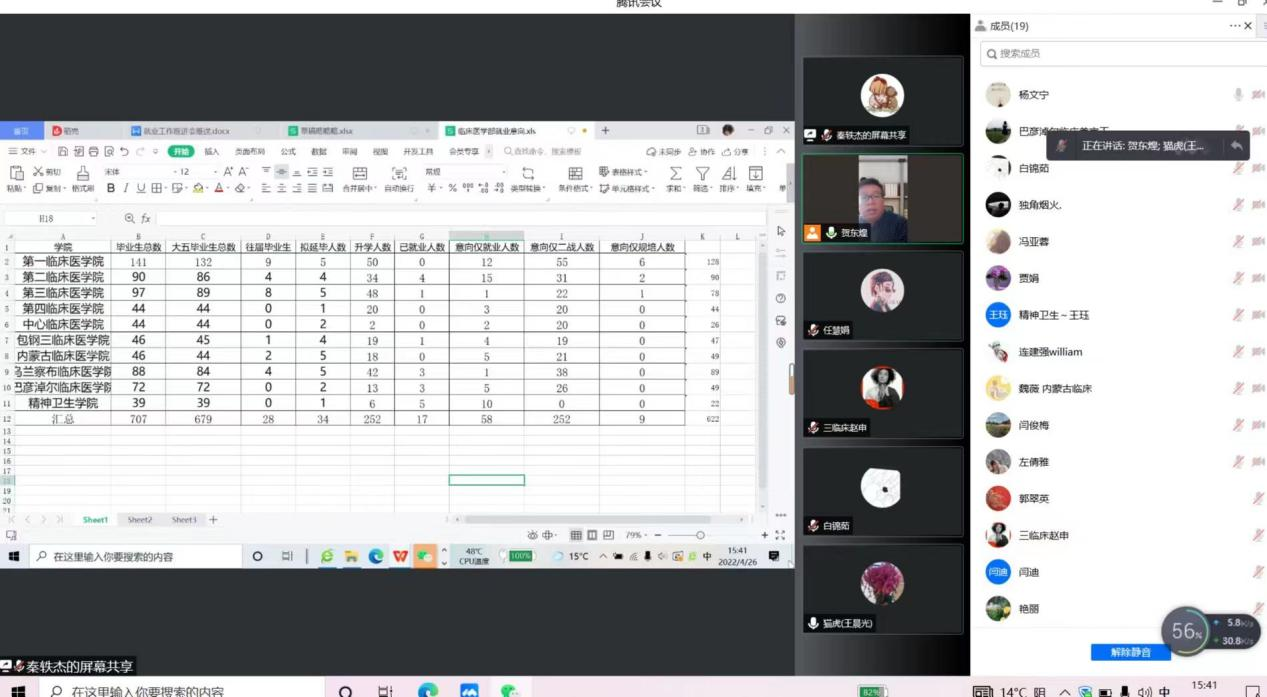Open the font color A swatch
This screenshot has width=1267, height=697.
pos(219,188)
